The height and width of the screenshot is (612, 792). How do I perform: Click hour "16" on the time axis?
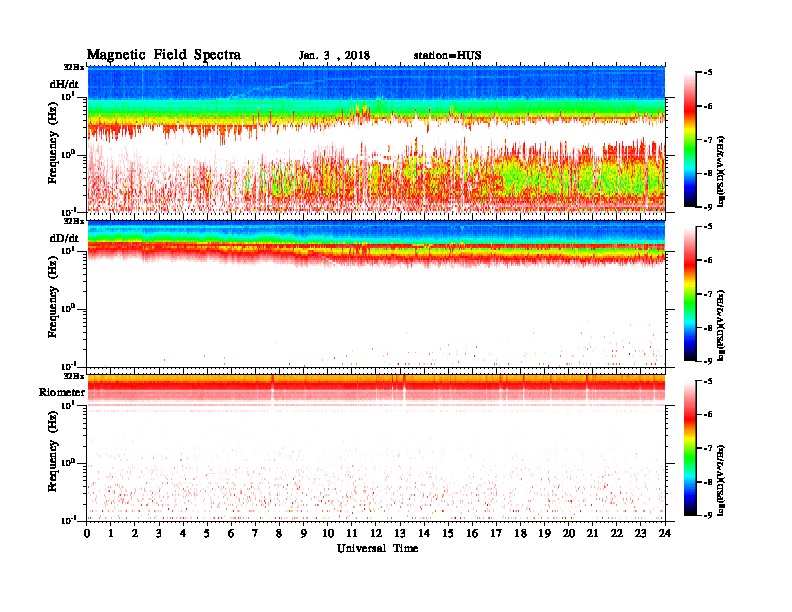tap(472, 533)
